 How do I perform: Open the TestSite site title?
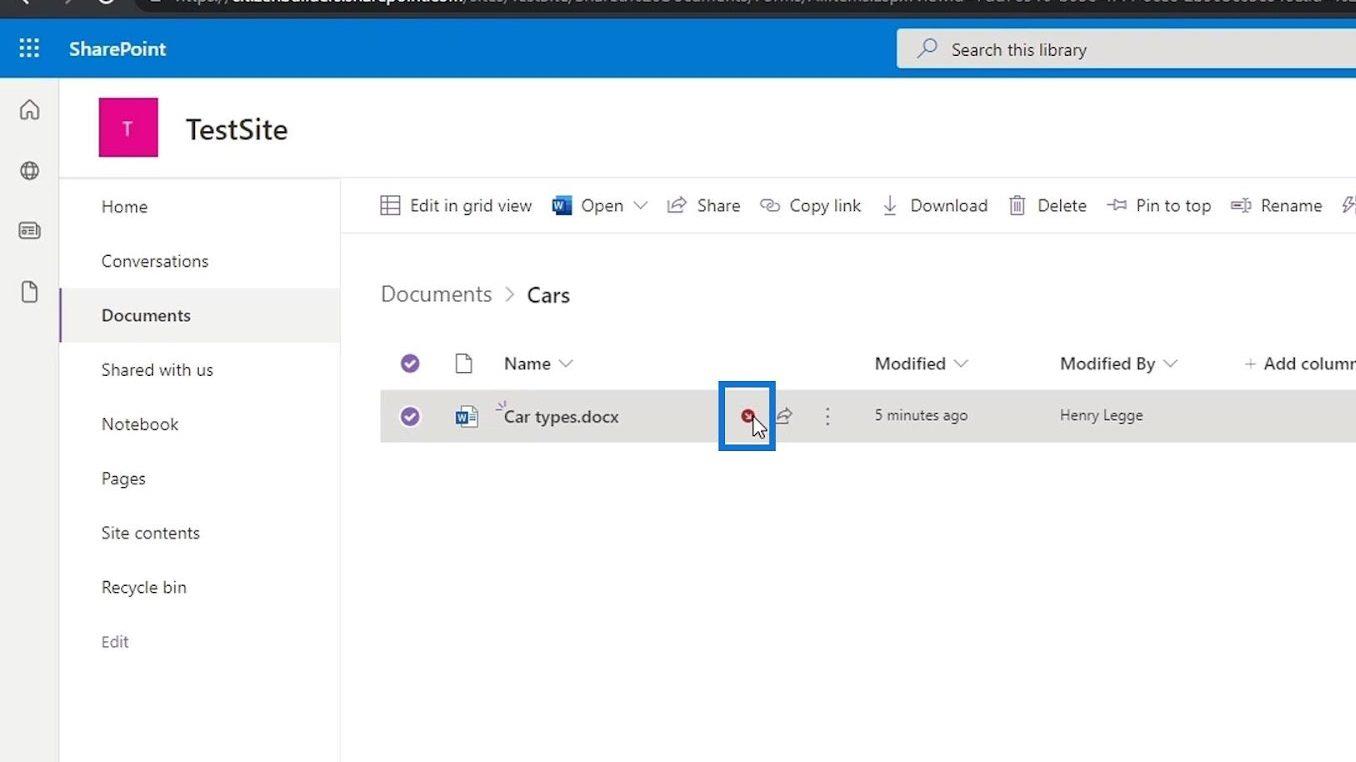237,129
